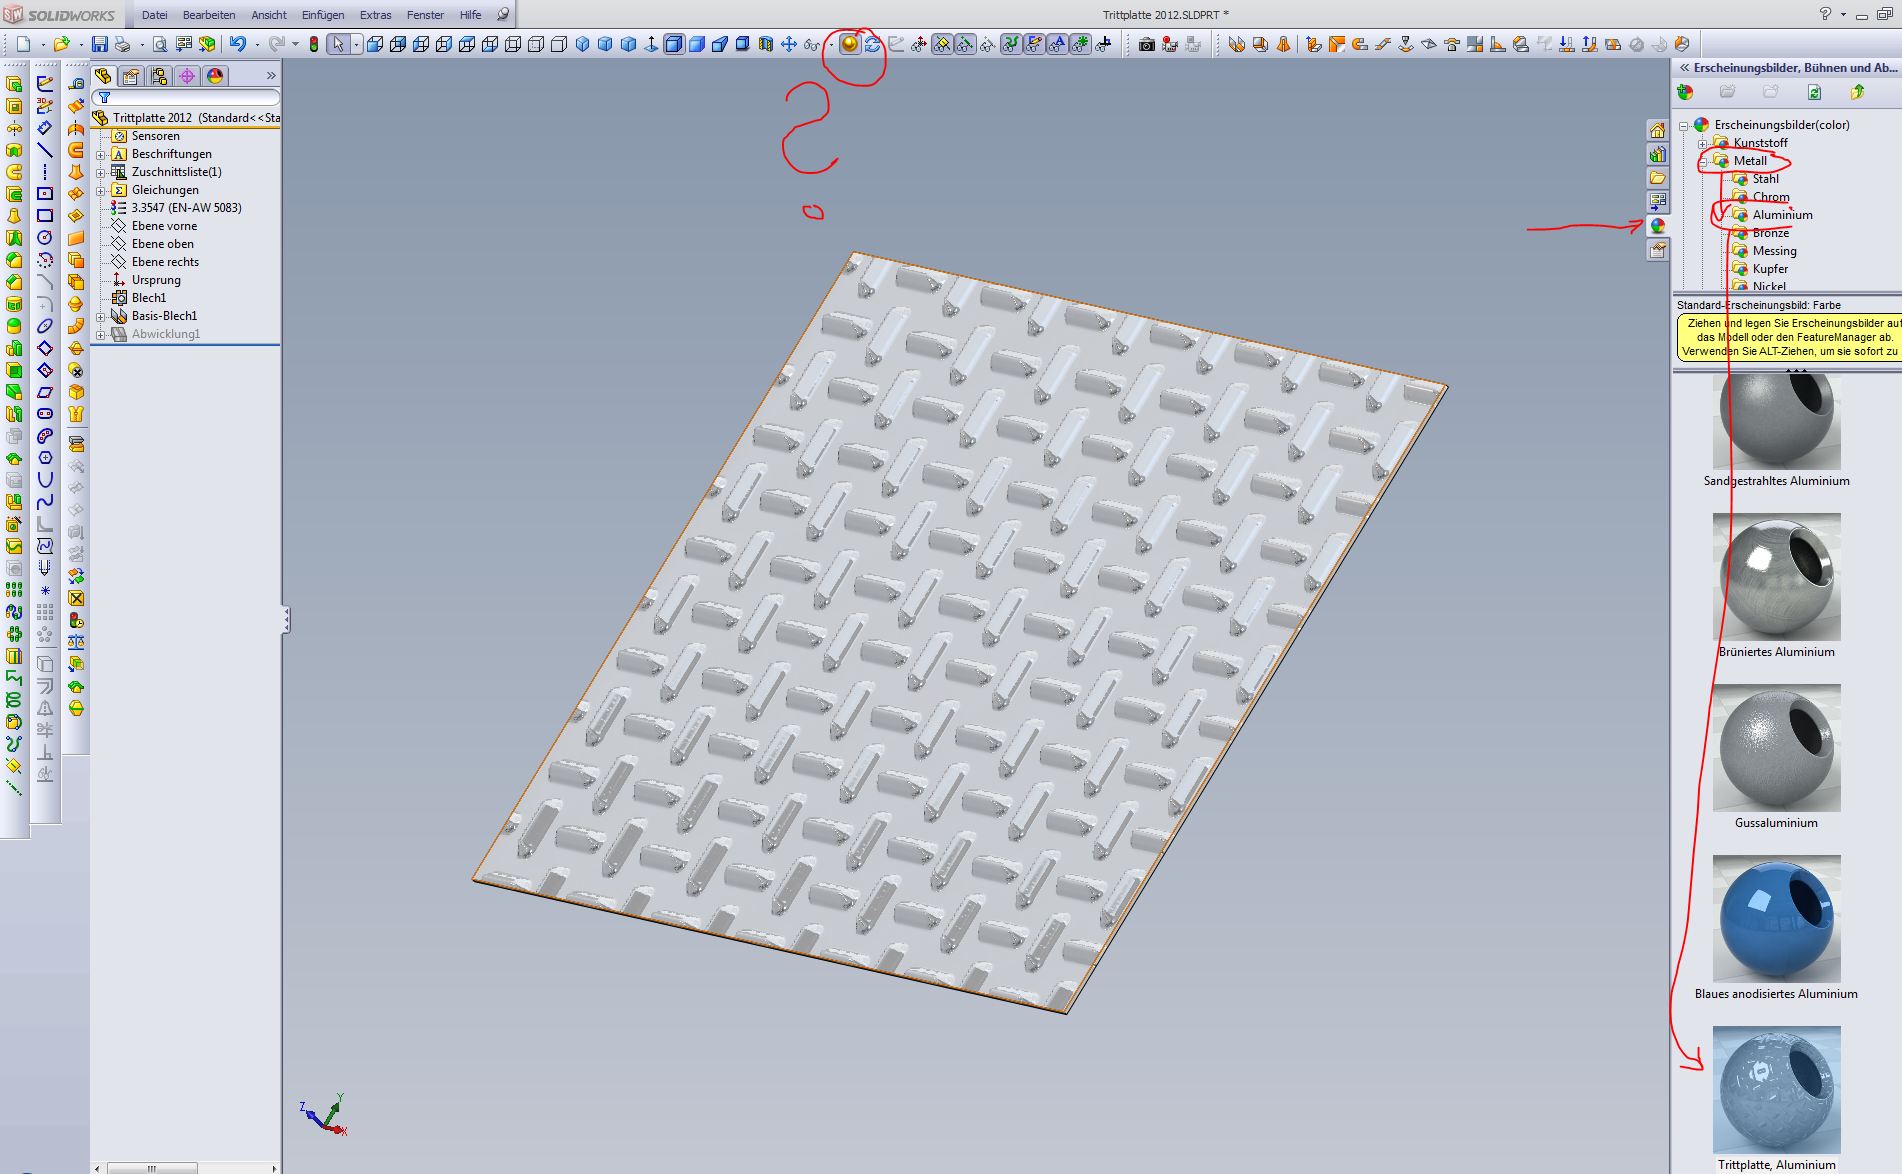
Task: Click the Sensoren tree item
Action: (146, 136)
